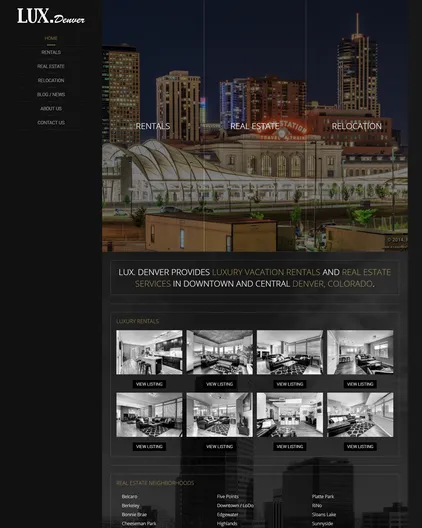Open the Blog / News page
422x528 pixels.
51,95
